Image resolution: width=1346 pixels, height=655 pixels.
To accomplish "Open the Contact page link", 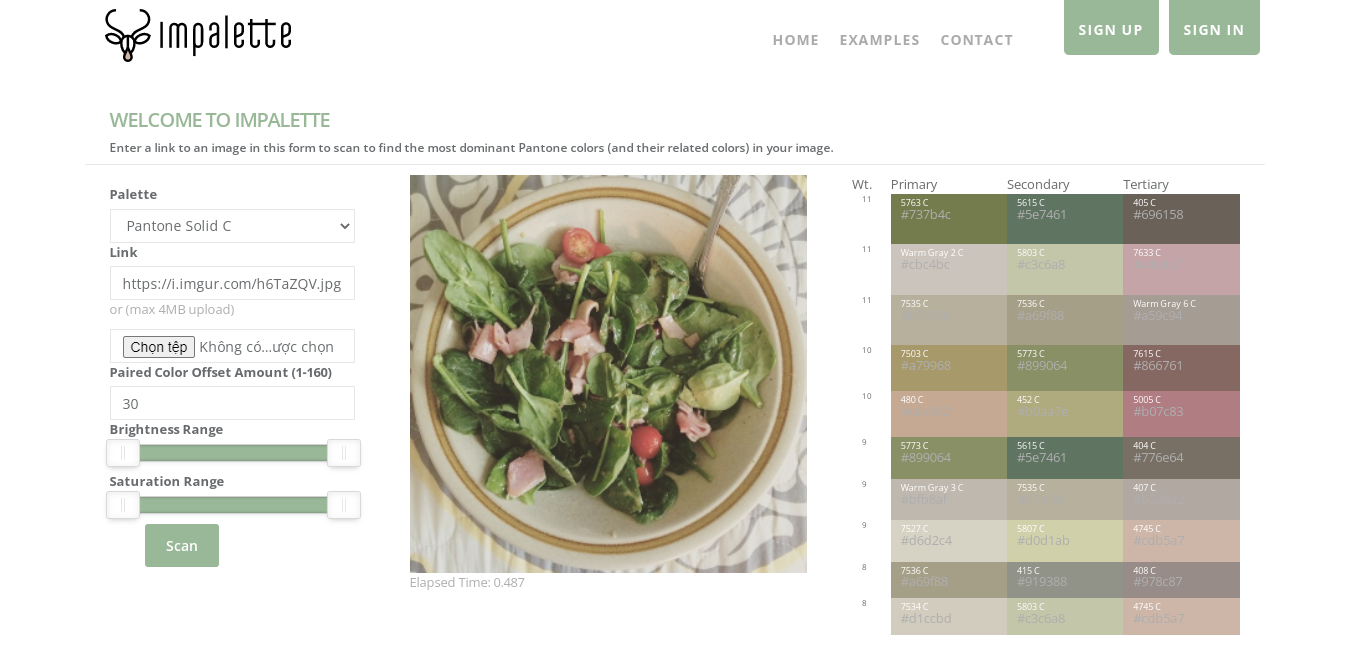I will coord(976,40).
